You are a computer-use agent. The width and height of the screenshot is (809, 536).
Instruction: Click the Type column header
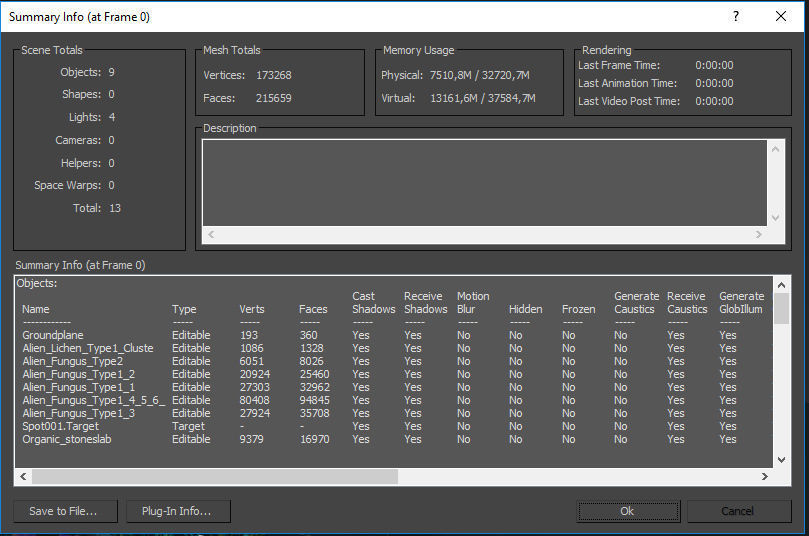click(x=184, y=309)
